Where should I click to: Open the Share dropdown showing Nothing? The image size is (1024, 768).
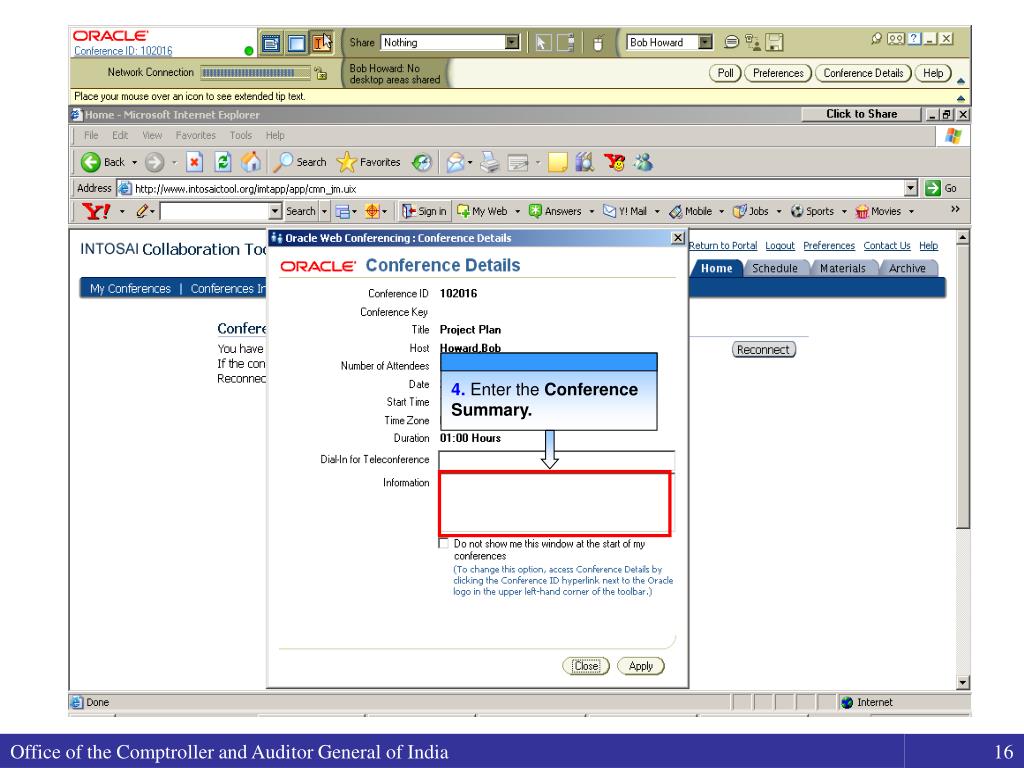(x=450, y=42)
